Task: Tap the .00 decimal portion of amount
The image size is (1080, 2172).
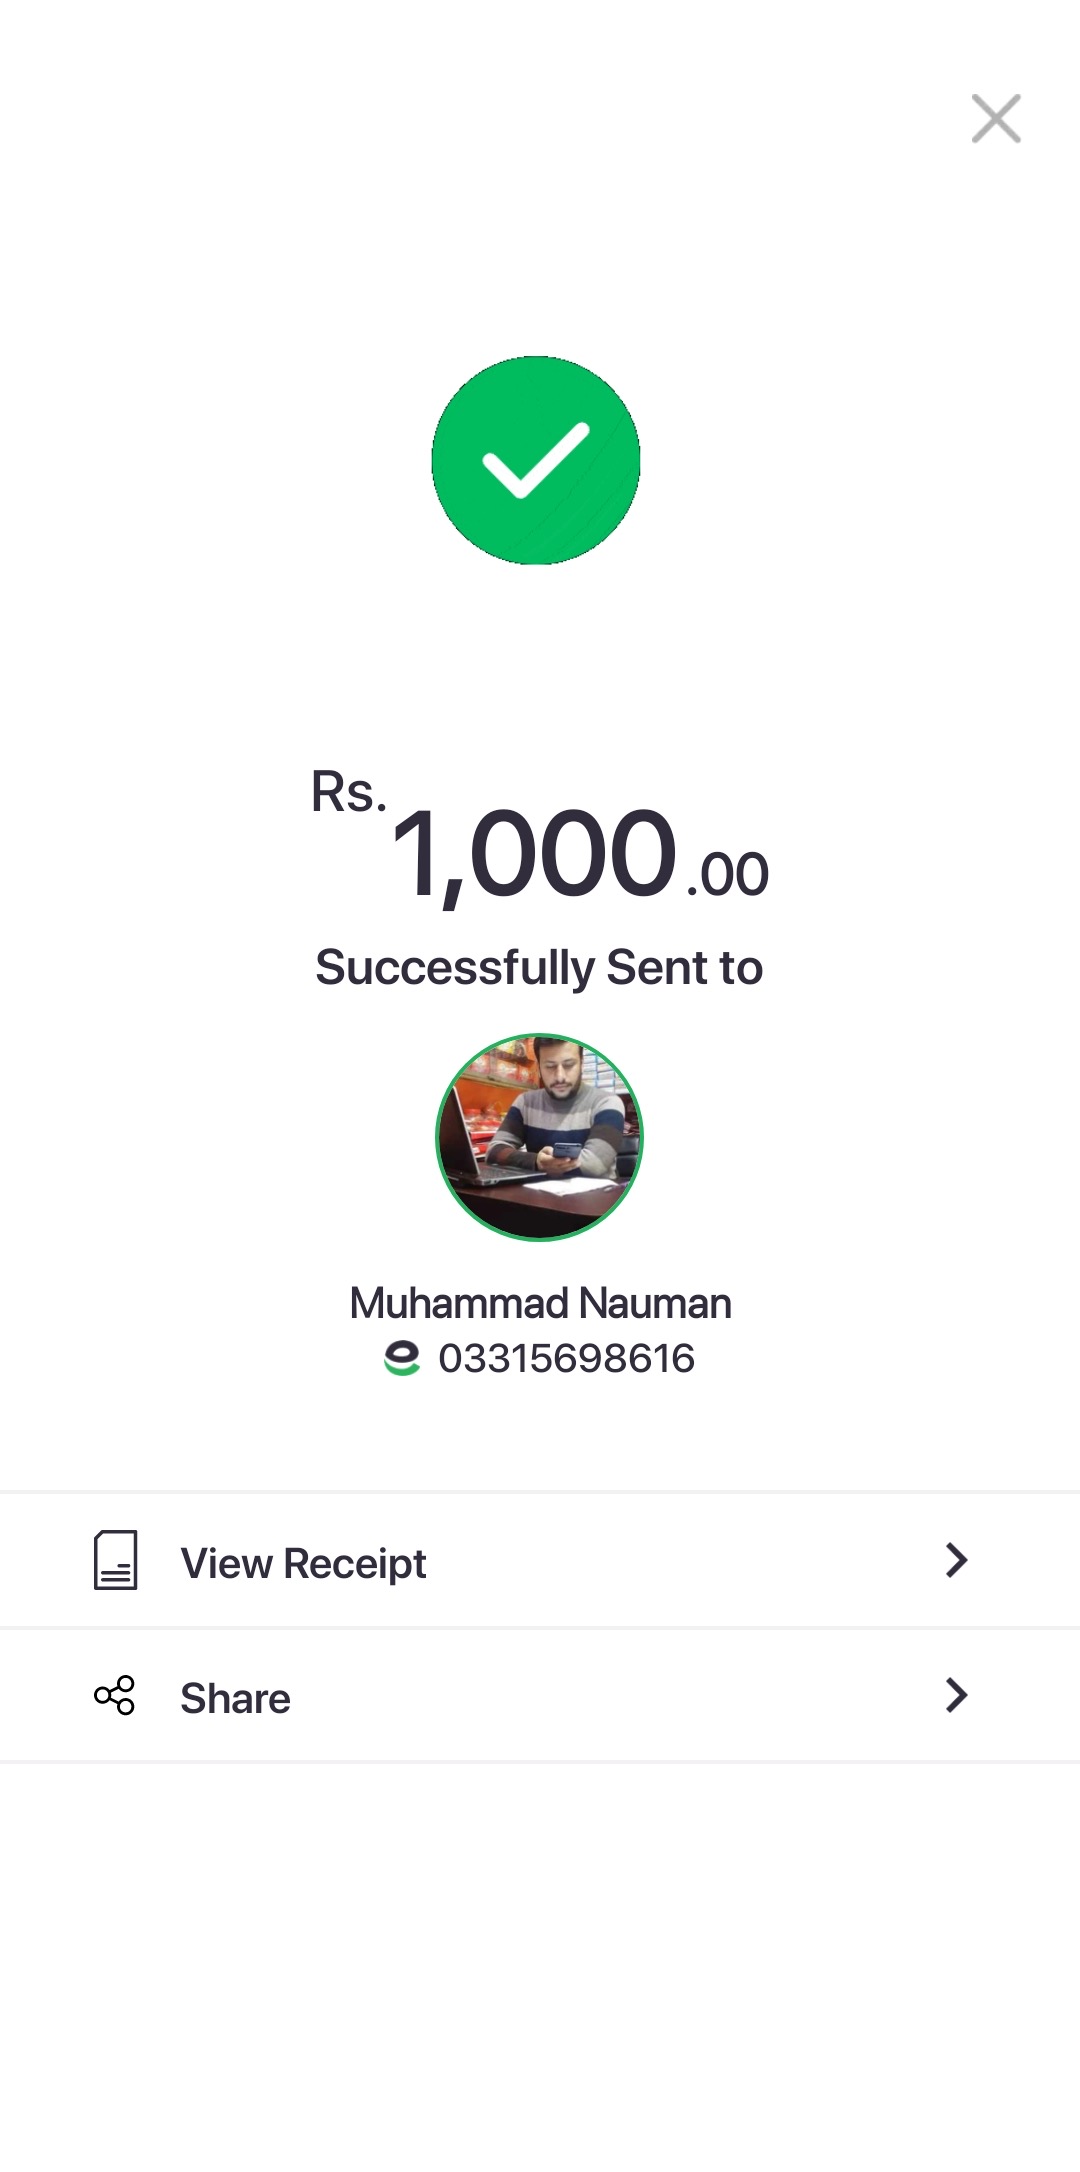Action: (x=728, y=875)
